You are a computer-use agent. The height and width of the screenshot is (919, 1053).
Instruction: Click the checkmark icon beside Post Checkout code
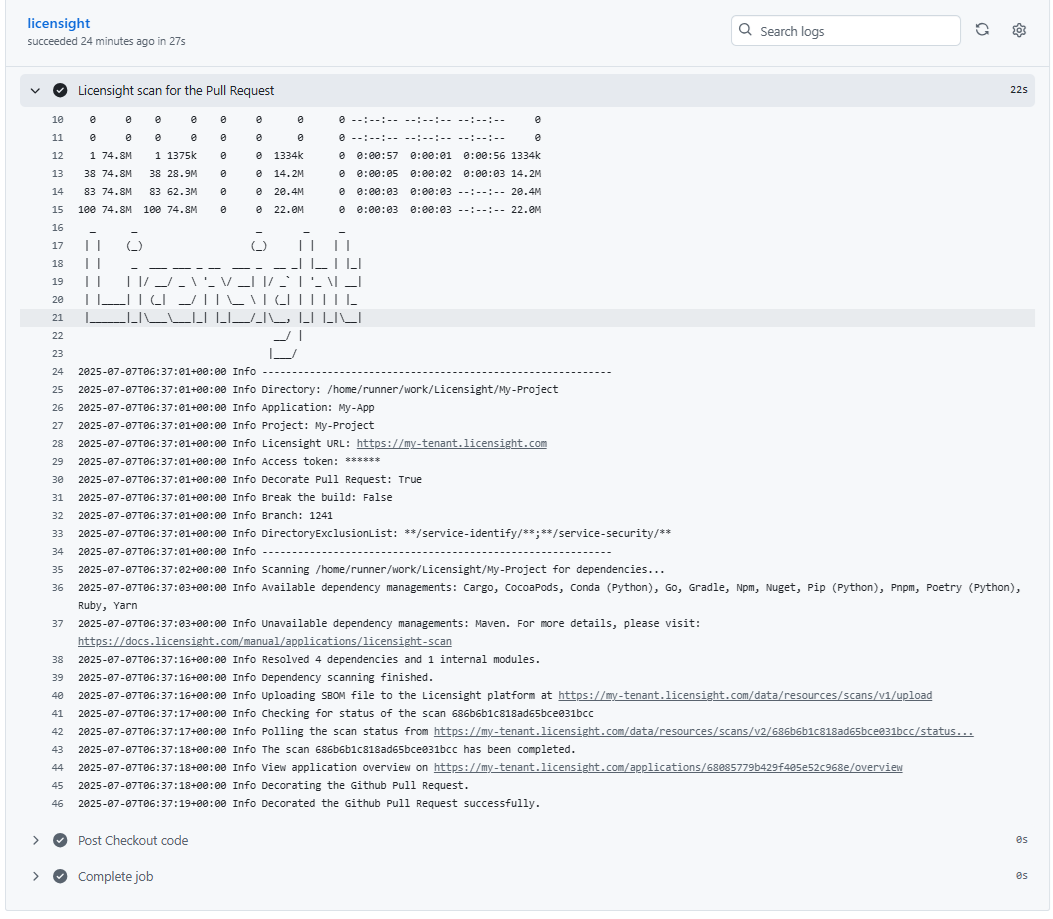[x=60, y=840]
